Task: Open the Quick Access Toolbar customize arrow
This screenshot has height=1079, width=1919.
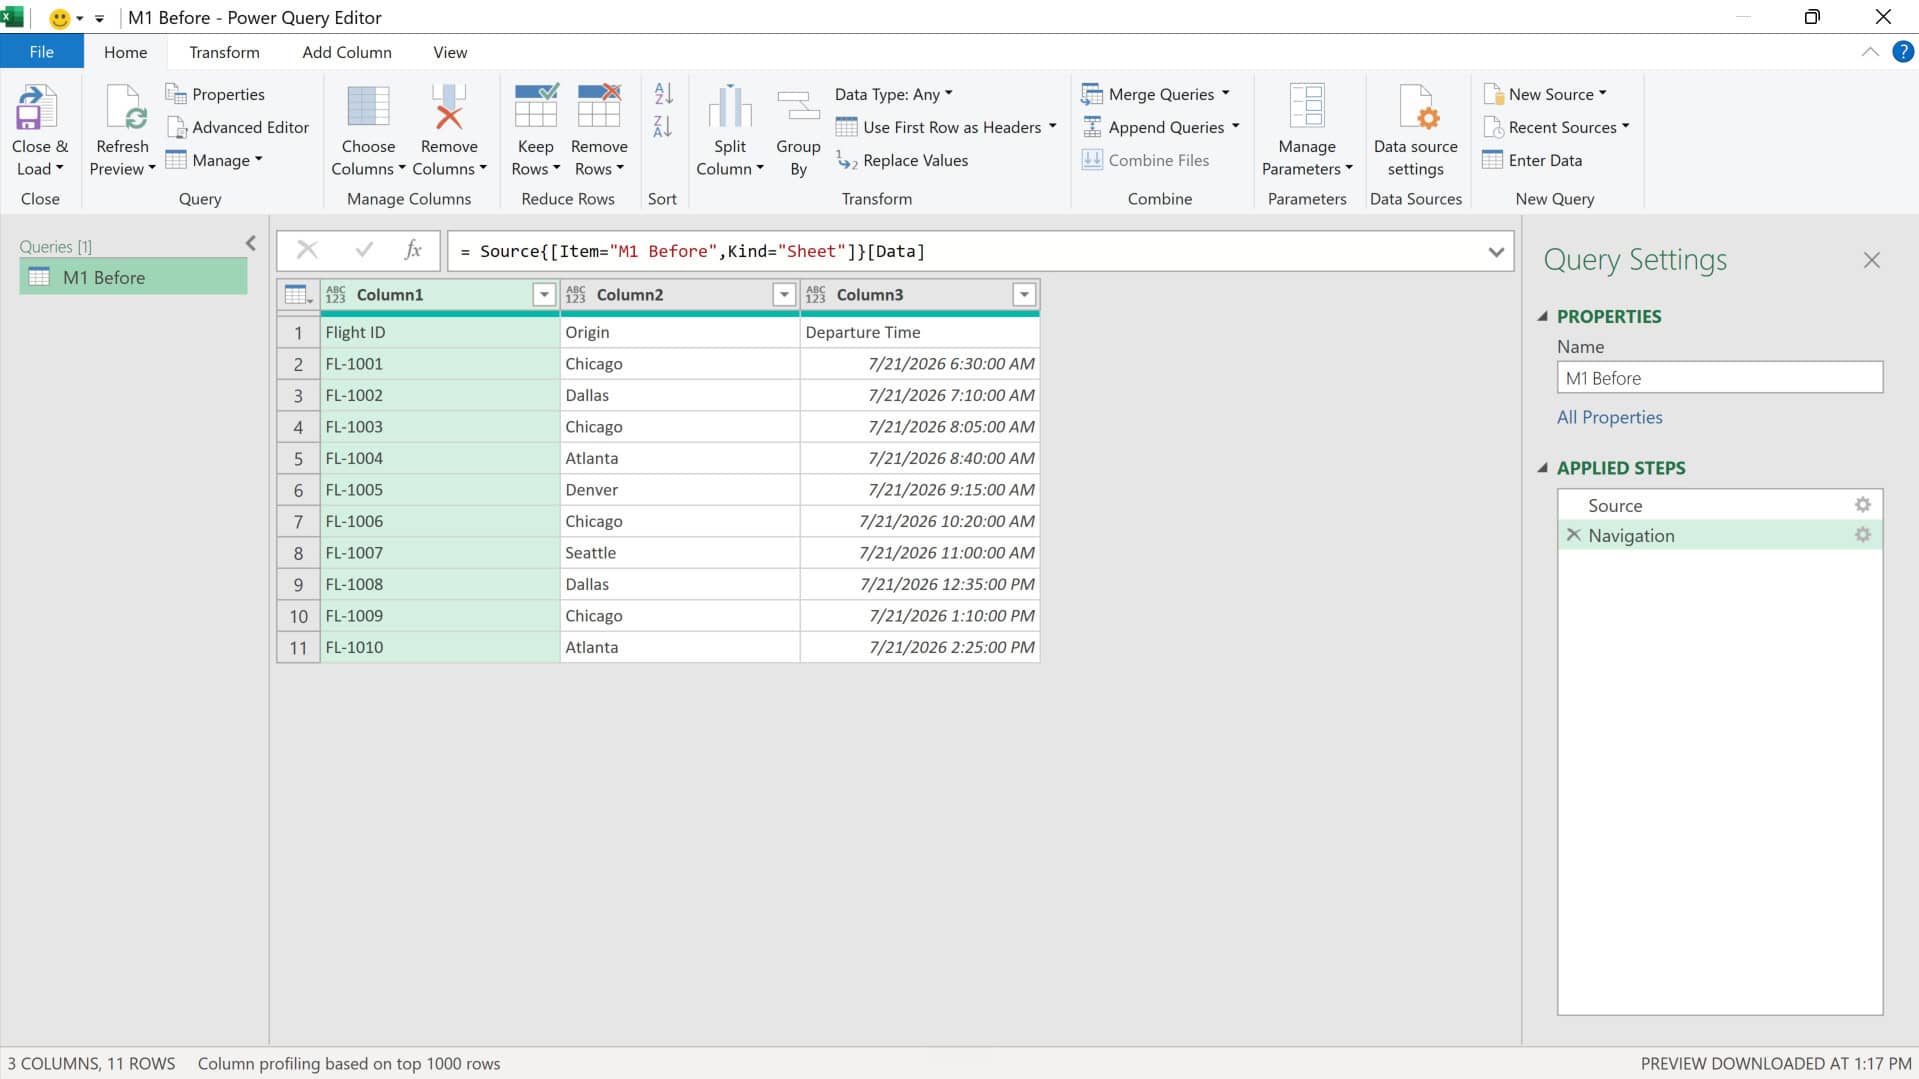Action: [99, 18]
